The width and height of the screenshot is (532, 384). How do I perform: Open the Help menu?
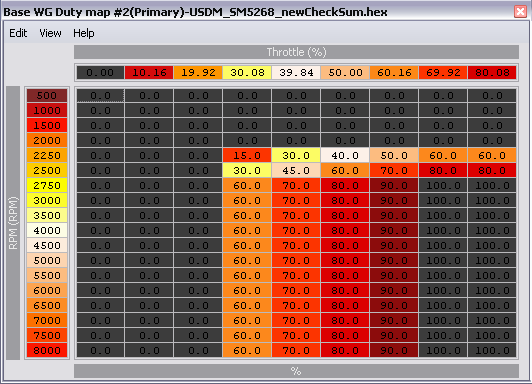(84, 33)
